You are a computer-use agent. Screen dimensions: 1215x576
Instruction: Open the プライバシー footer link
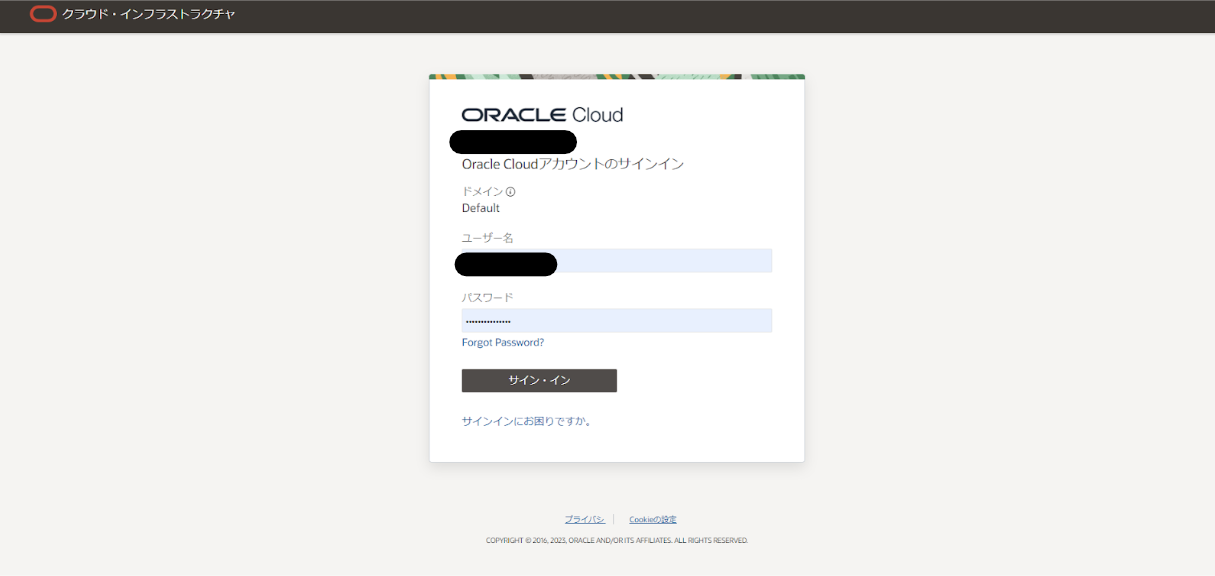pyautogui.click(x=585, y=520)
